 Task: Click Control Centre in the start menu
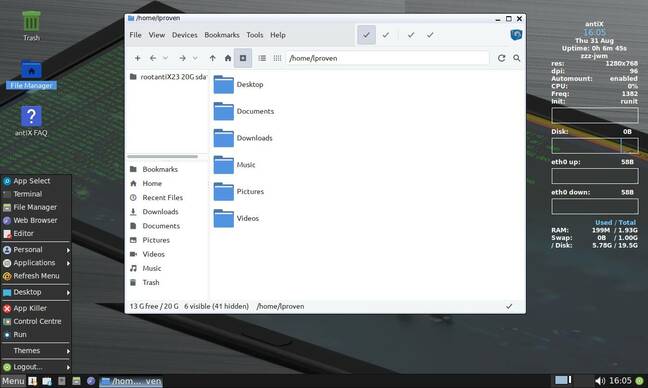pyautogui.click(x=36, y=321)
